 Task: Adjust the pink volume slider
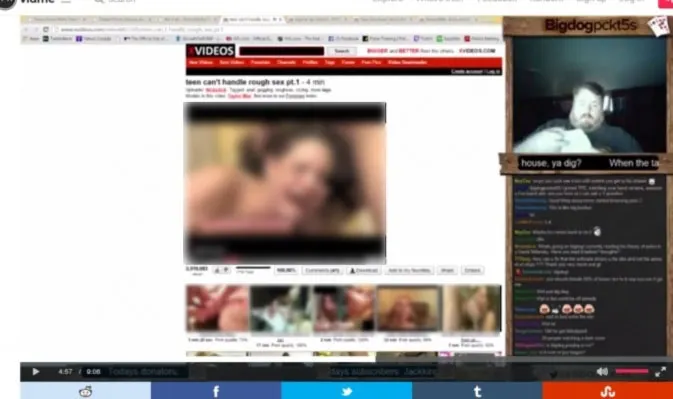coord(632,371)
